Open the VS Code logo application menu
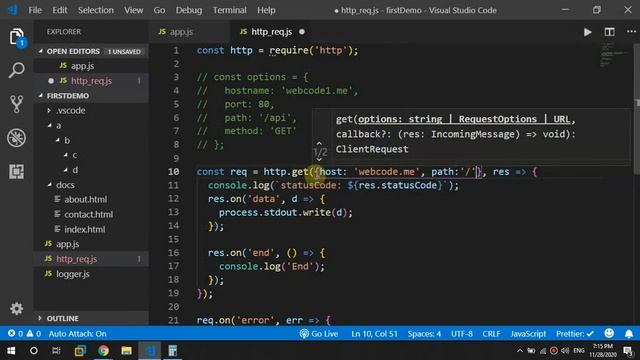 point(12,10)
